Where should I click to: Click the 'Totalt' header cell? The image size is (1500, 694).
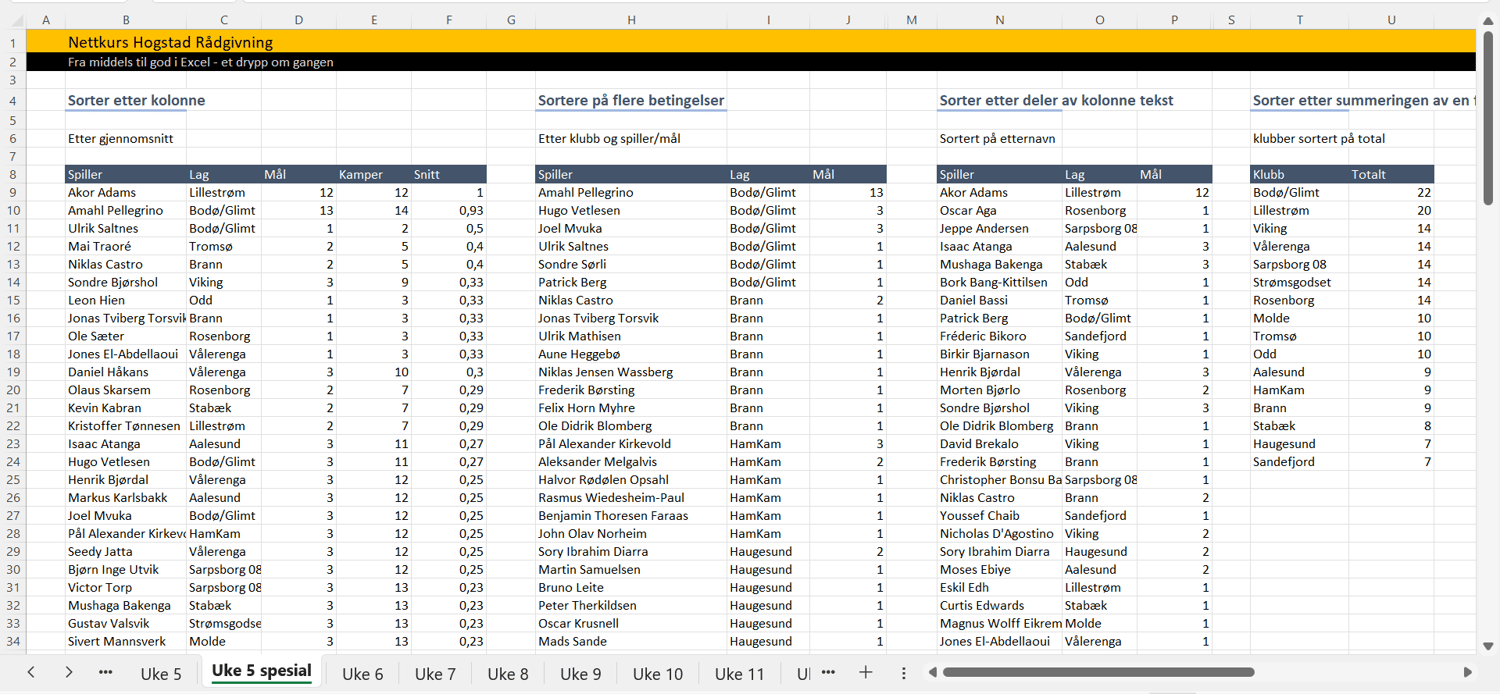1391,174
